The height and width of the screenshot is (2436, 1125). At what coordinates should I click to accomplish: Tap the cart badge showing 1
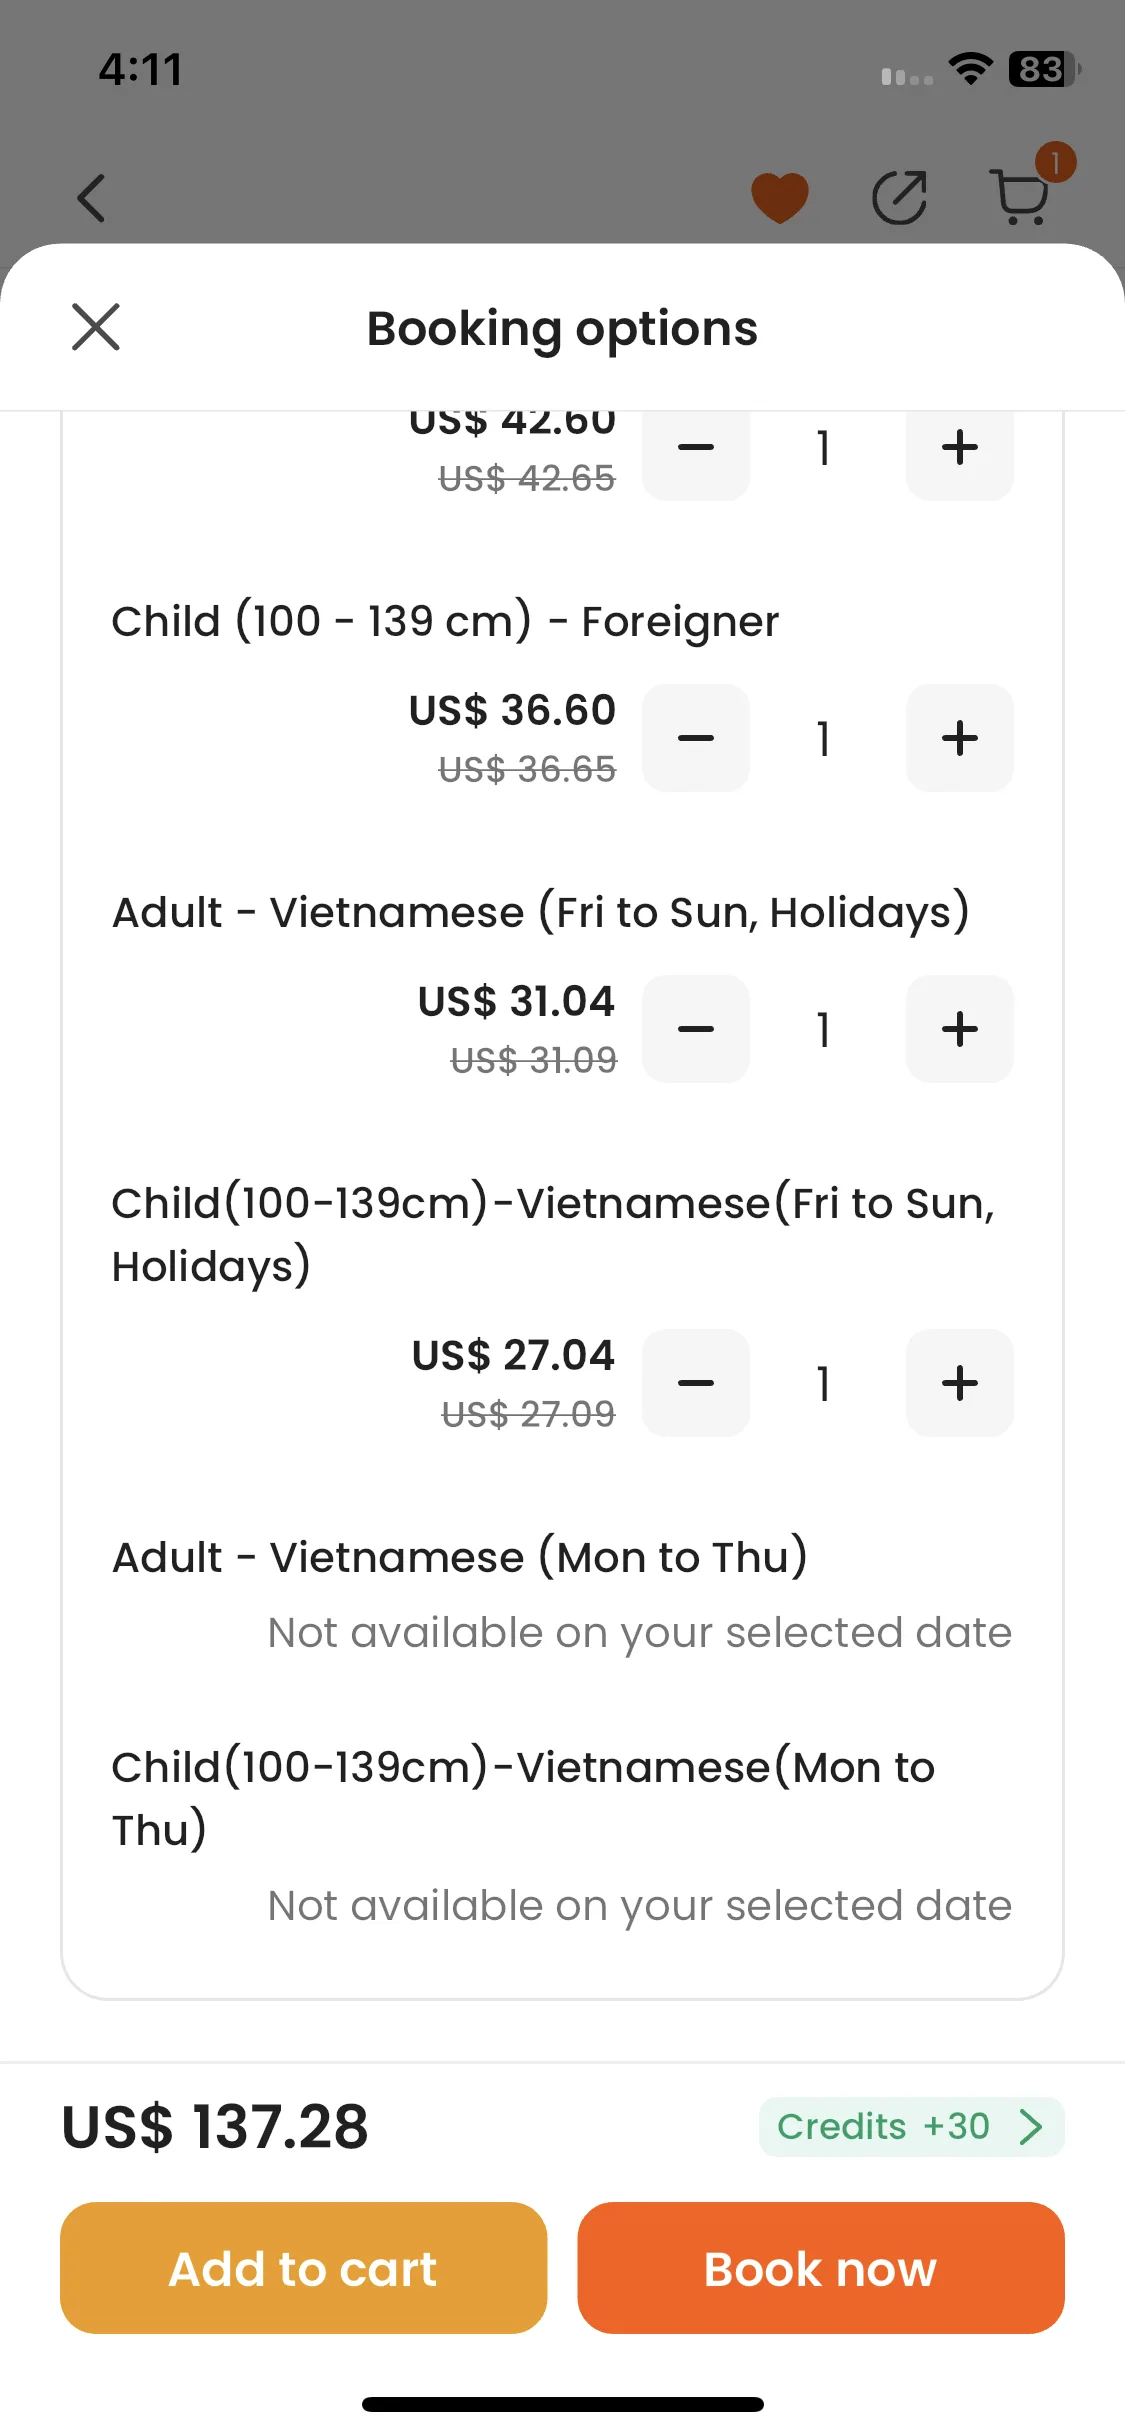(x=1055, y=162)
